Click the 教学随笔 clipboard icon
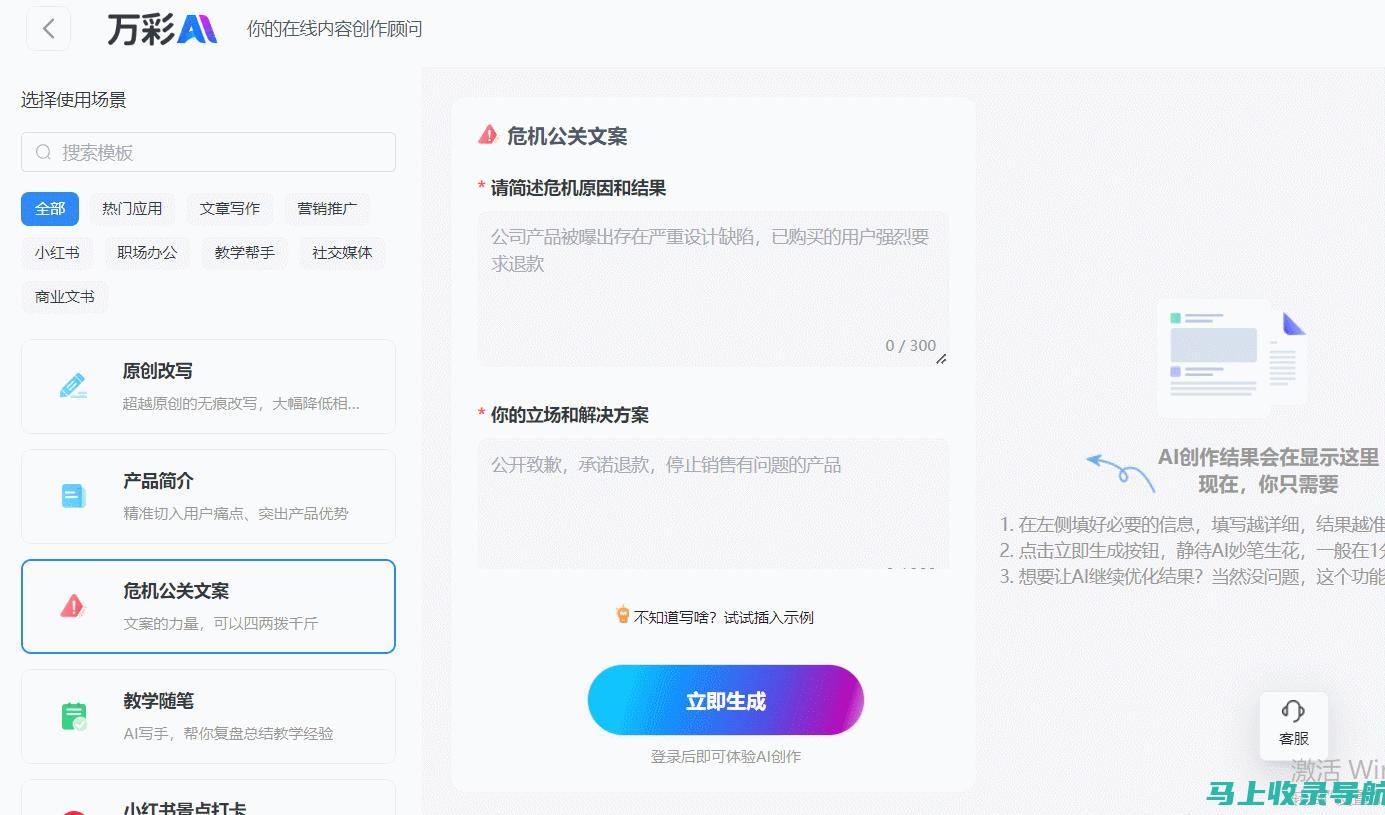 pos(73,716)
